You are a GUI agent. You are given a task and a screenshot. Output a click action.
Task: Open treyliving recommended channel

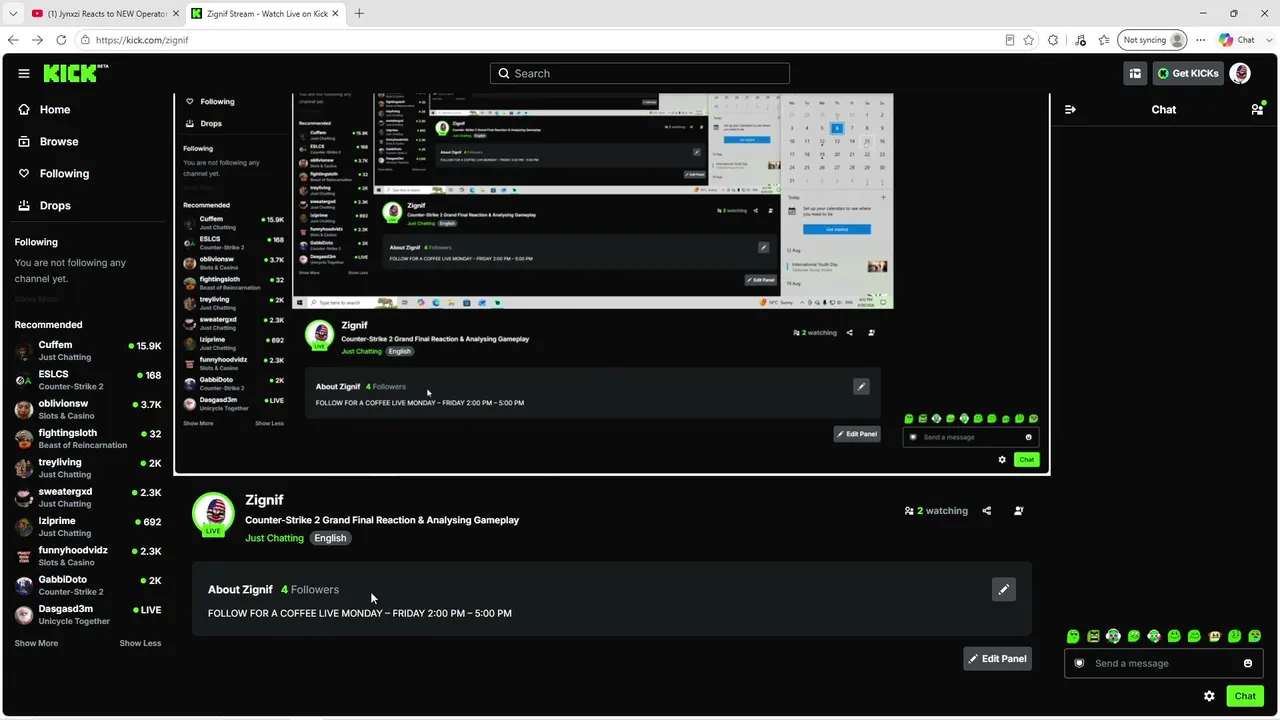coord(88,468)
